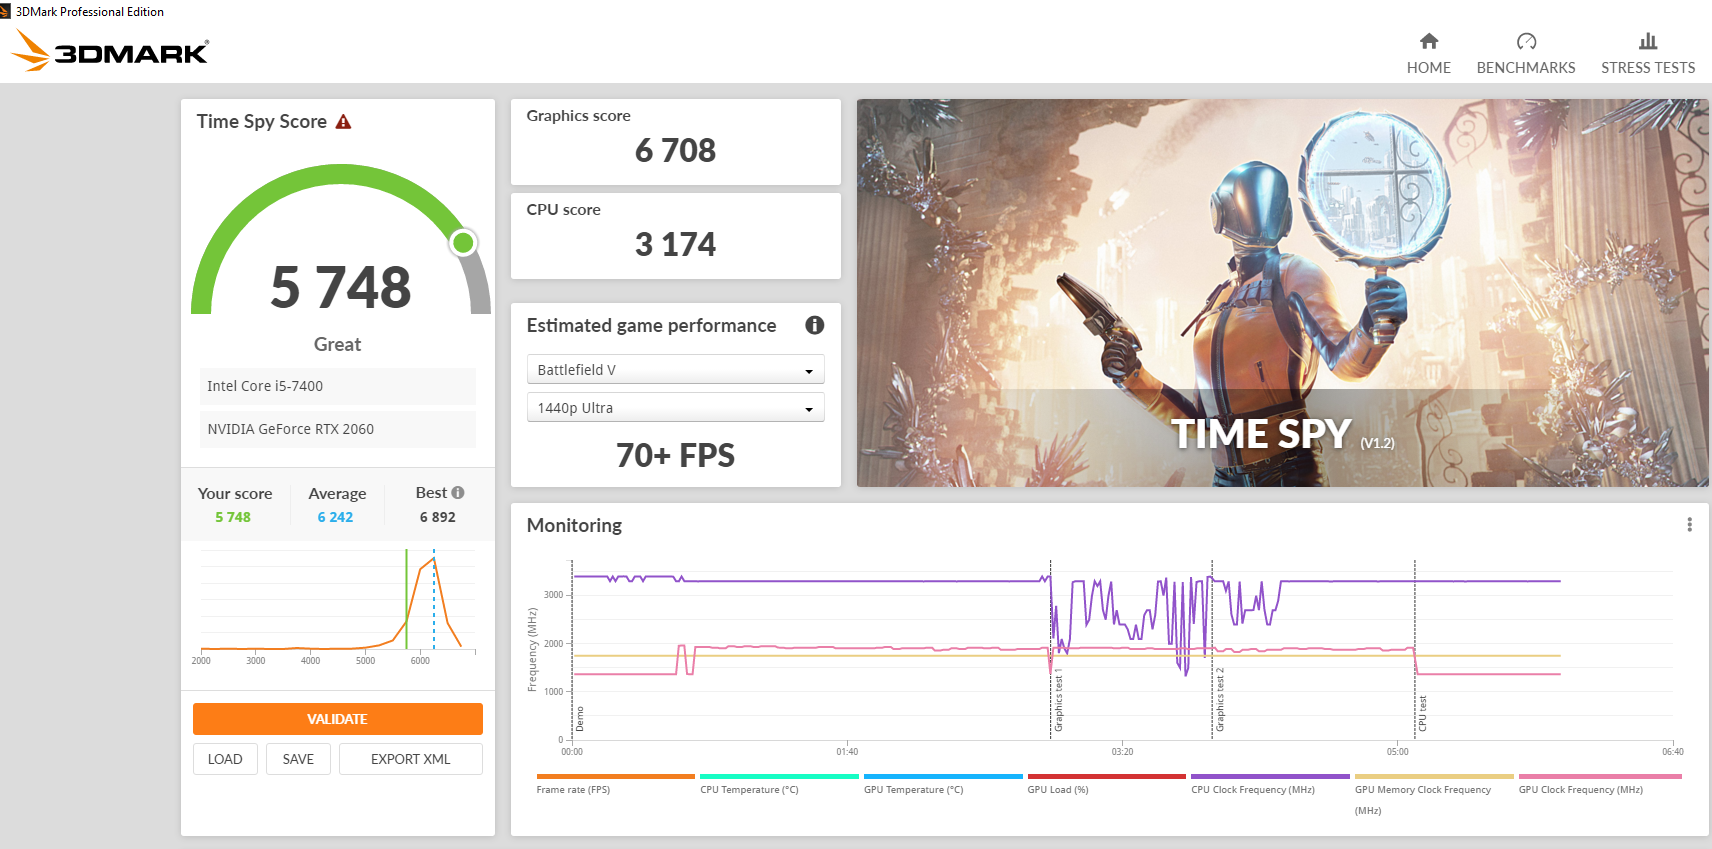The width and height of the screenshot is (1712, 849).
Task: Click the 3DMark logo
Action: pos(111,51)
